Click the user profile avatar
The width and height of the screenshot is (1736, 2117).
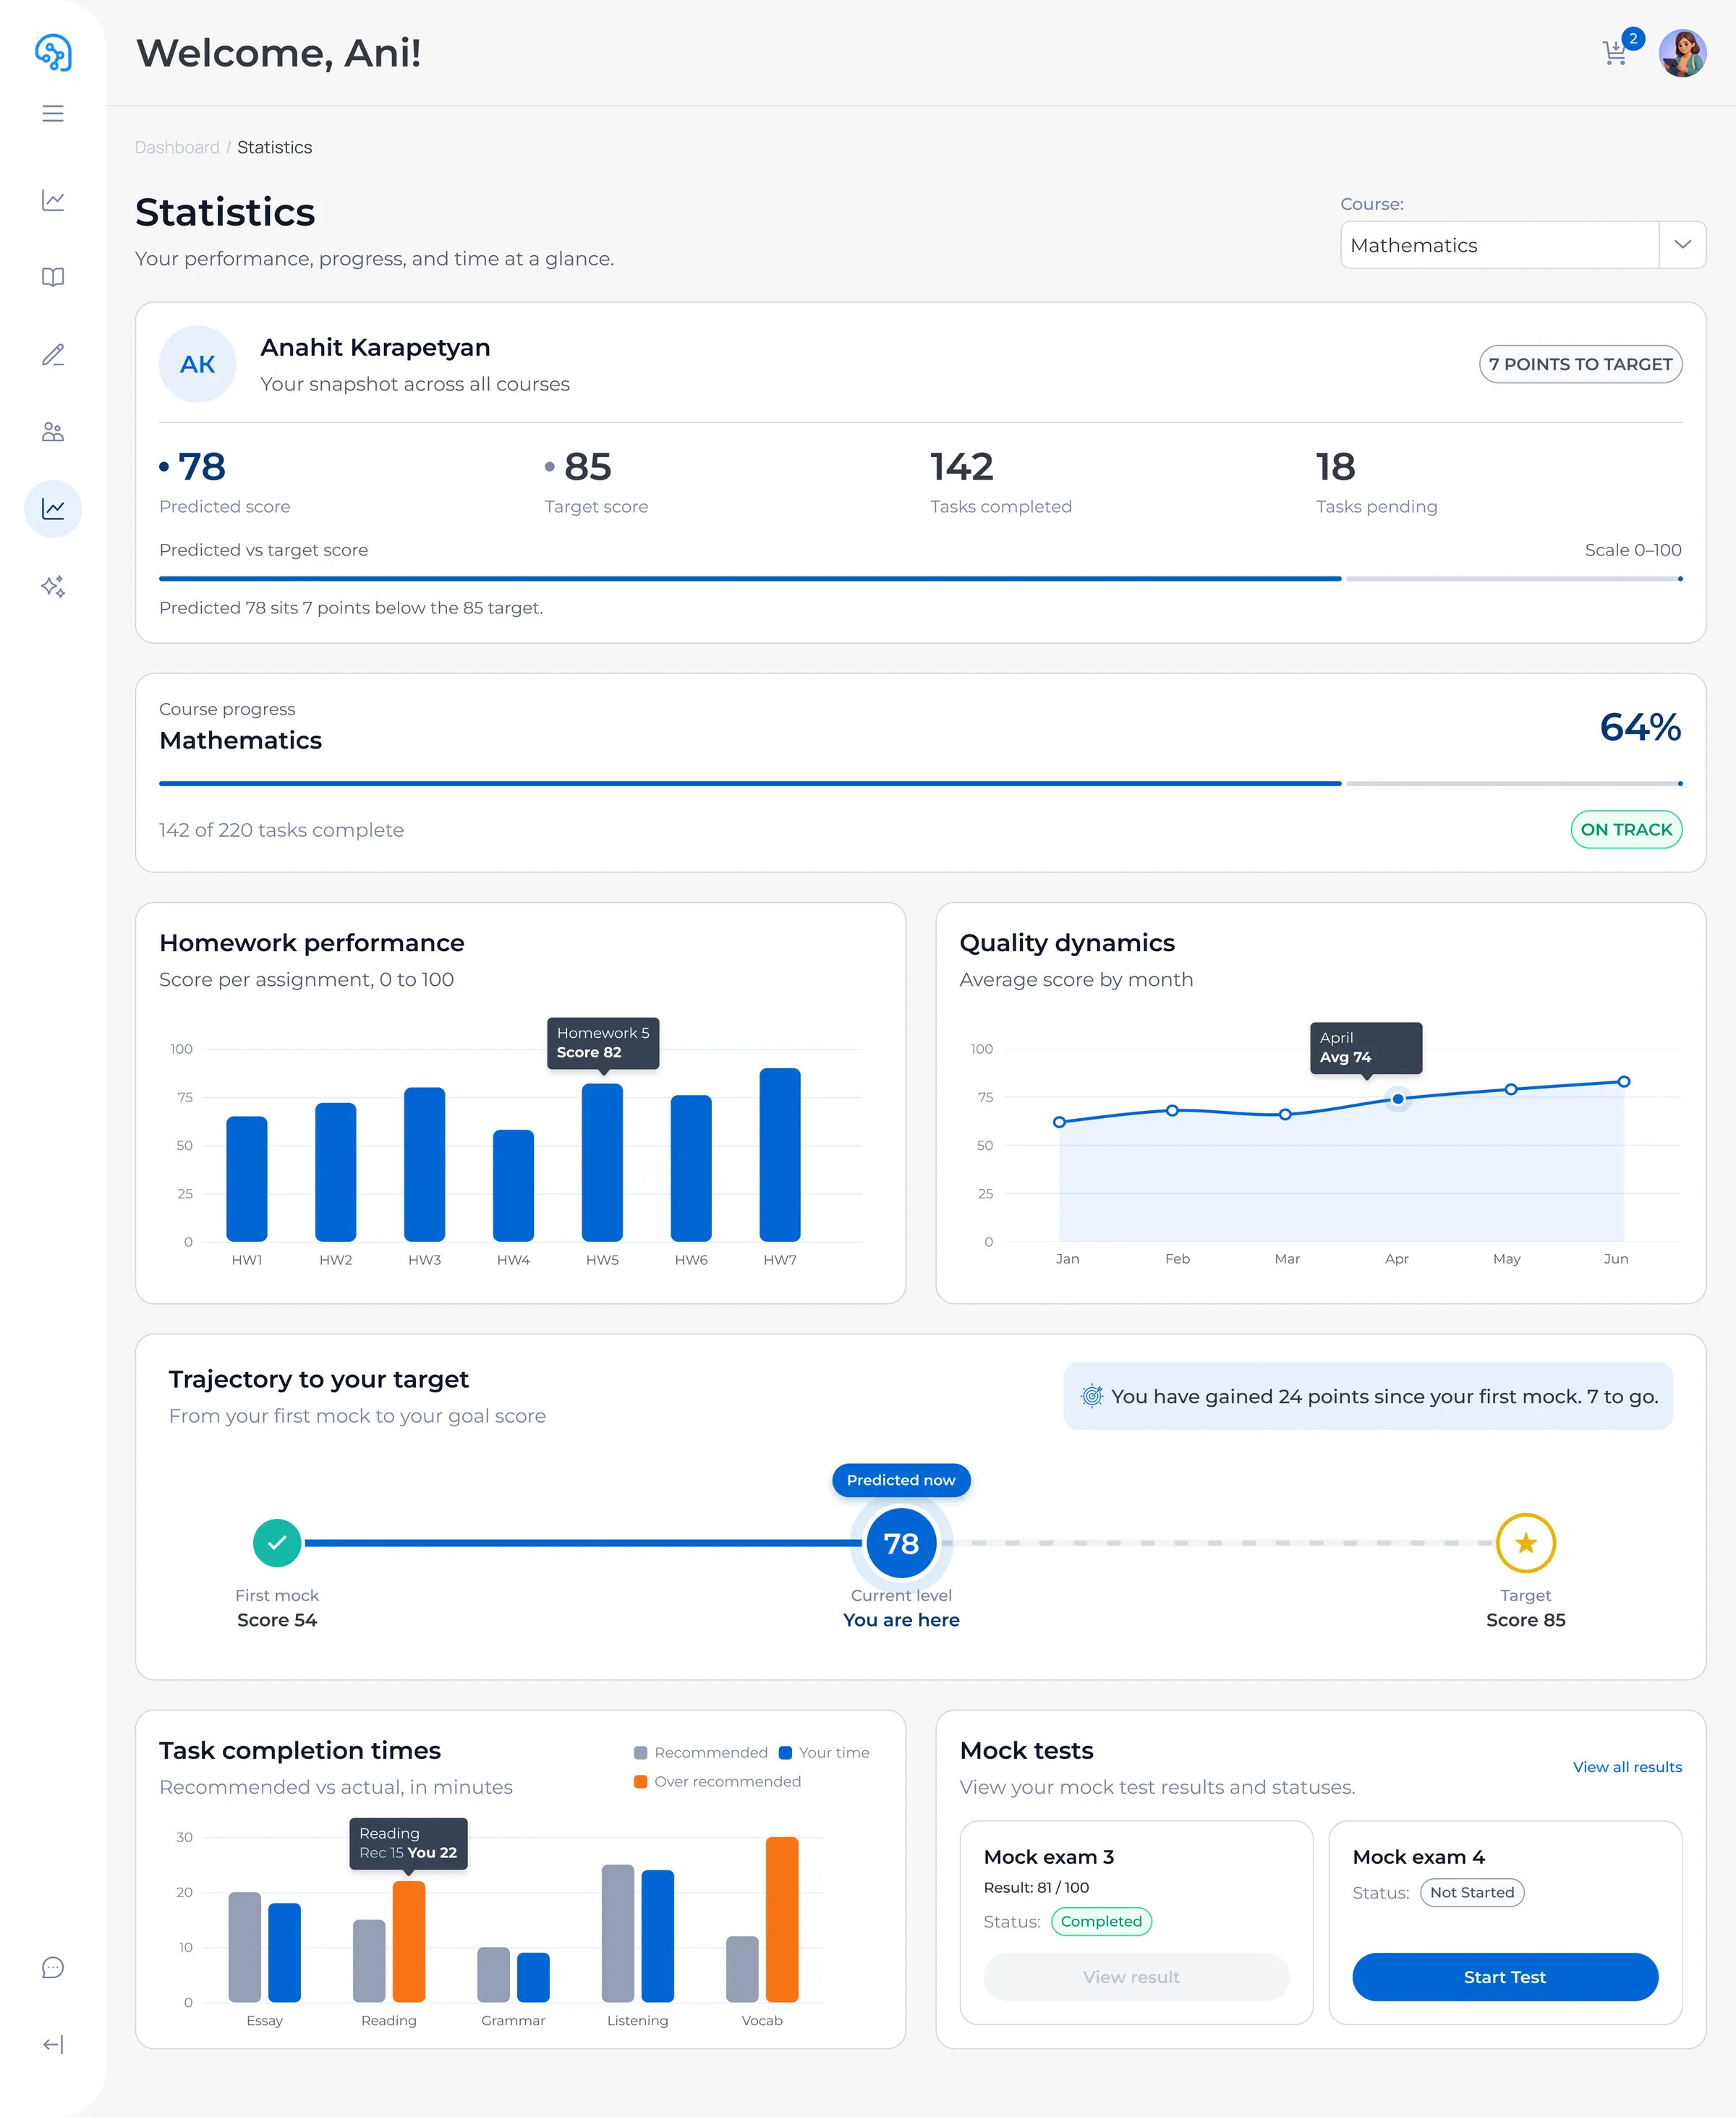(1682, 53)
